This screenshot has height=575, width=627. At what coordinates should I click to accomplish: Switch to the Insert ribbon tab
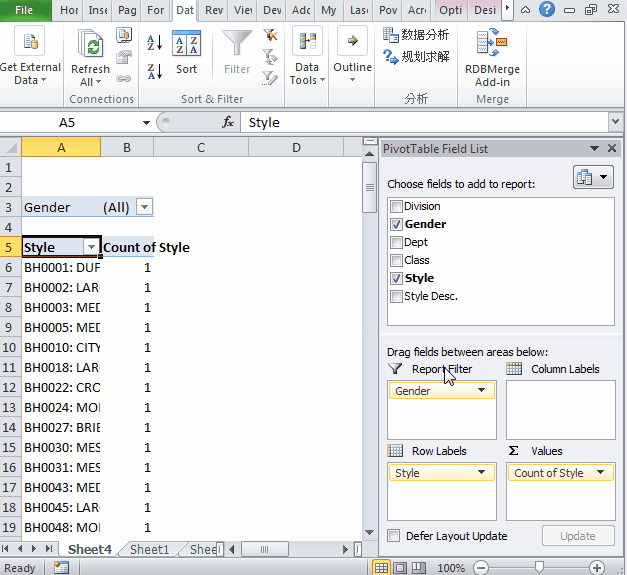[98, 10]
